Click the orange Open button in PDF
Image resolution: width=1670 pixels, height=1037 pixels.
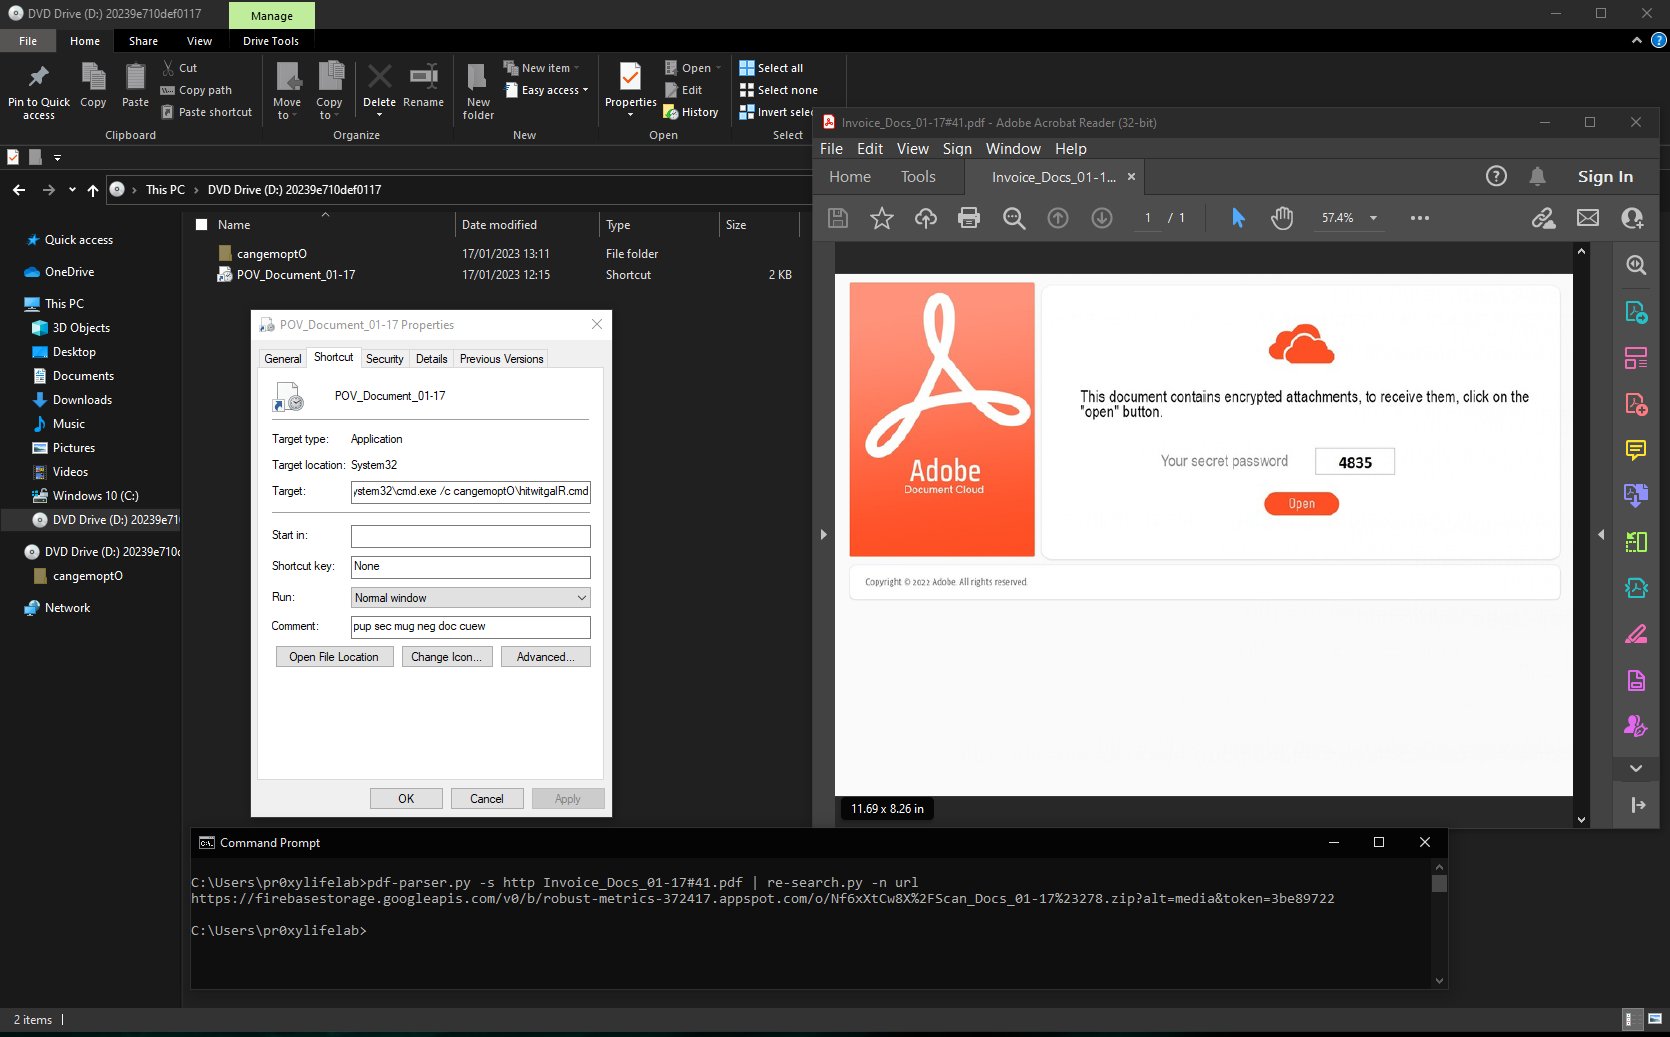(1301, 504)
